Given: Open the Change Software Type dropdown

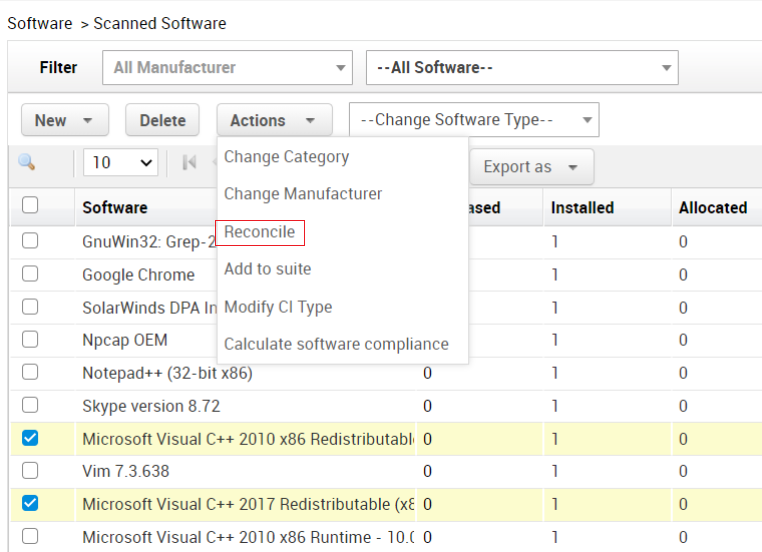Looking at the screenshot, I should pos(474,120).
